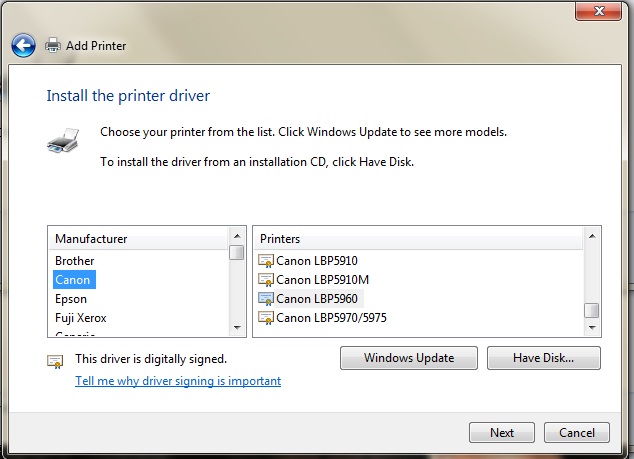634x459 pixels.
Task: Choose the Canon LBP5970/5975 printer
Action: [331, 318]
